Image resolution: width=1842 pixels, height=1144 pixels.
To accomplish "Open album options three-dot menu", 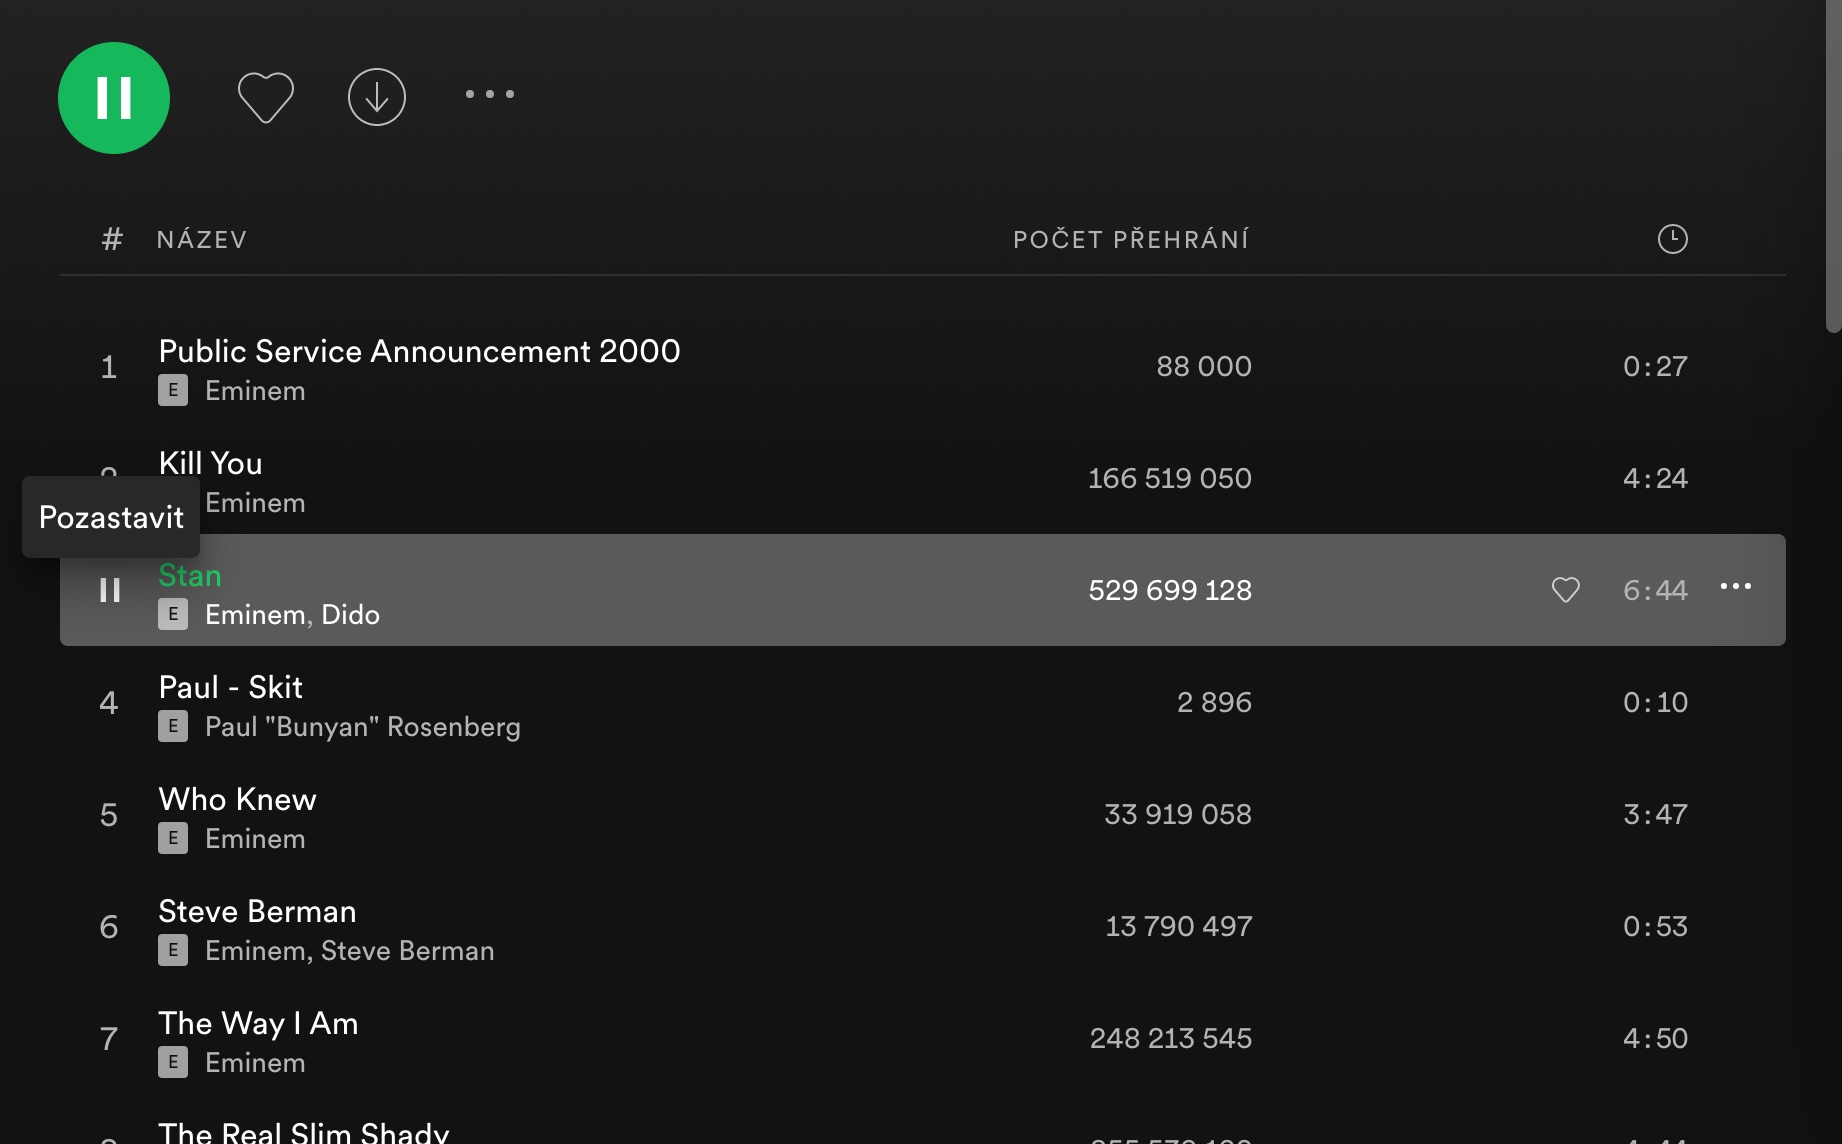I will pyautogui.click(x=490, y=94).
